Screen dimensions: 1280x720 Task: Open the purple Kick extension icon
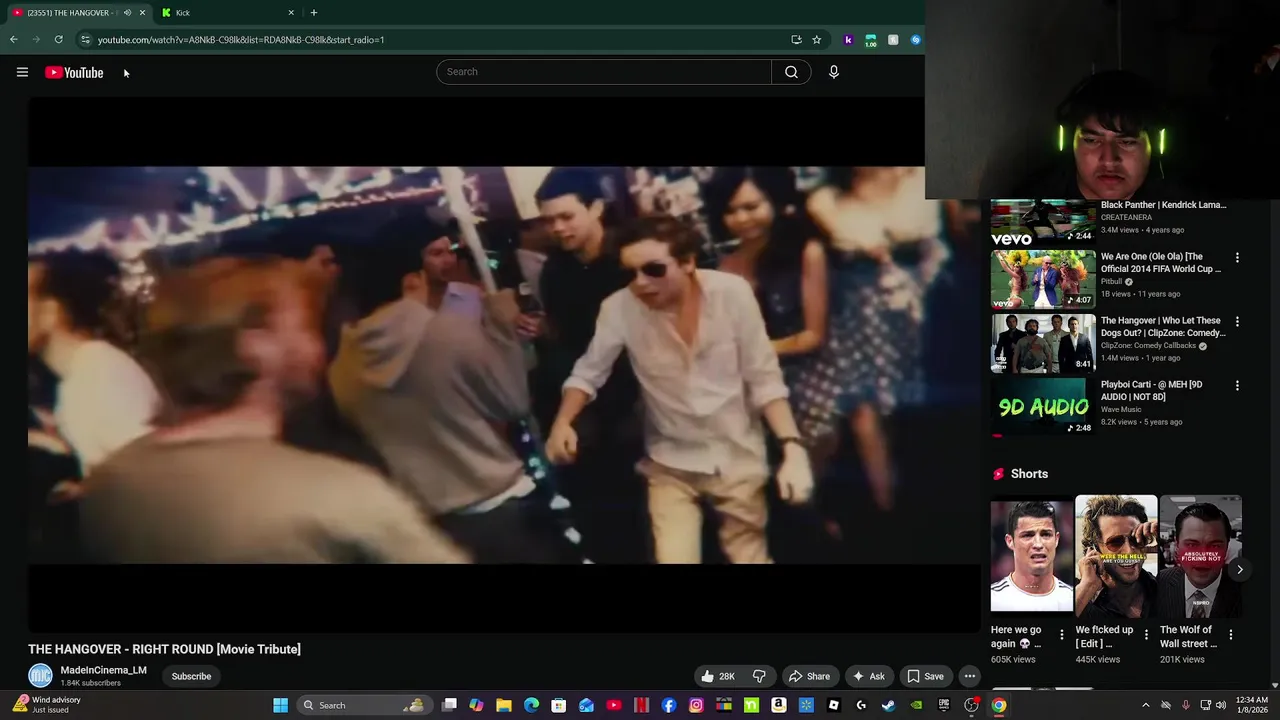click(848, 40)
